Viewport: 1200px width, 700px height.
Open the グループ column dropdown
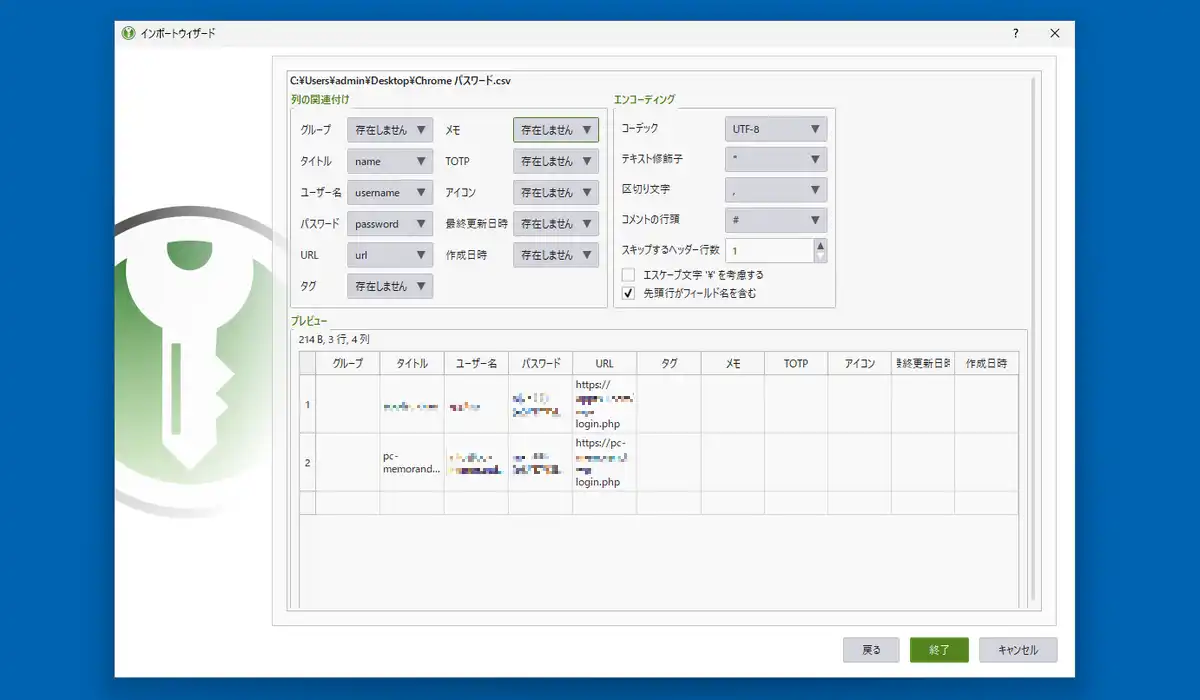tap(390, 129)
